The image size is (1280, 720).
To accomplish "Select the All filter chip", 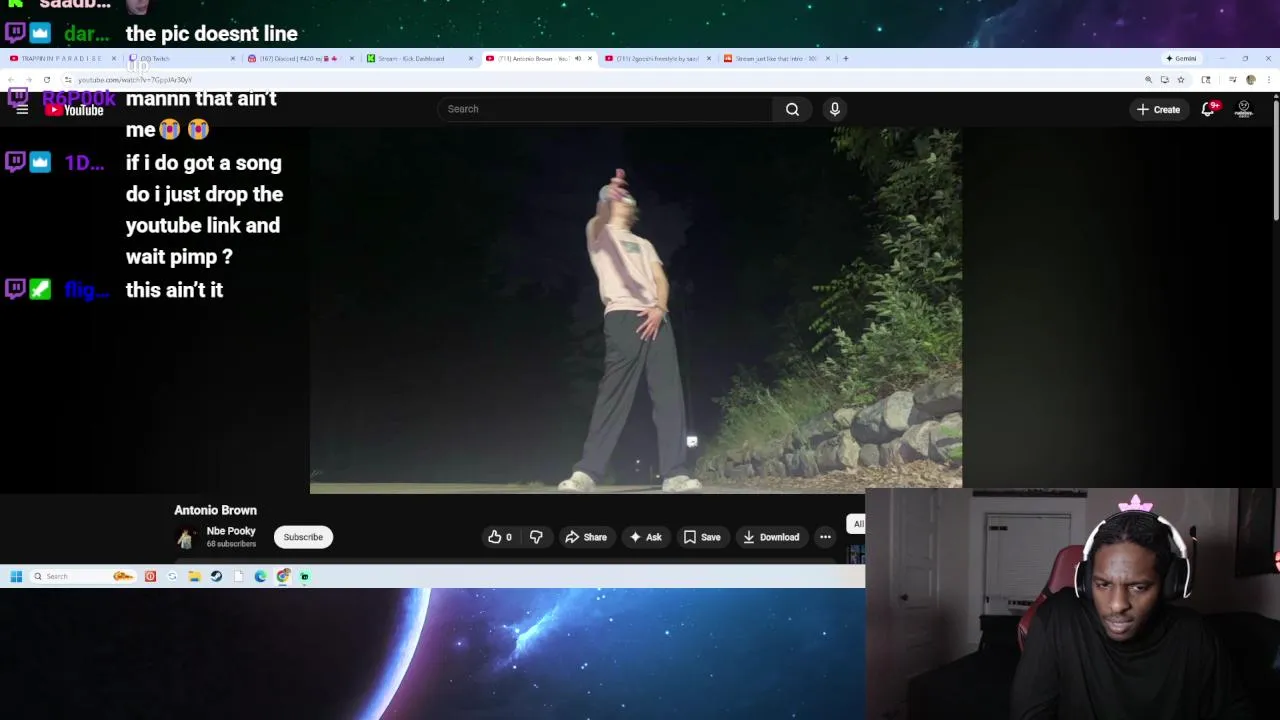I will point(858,524).
